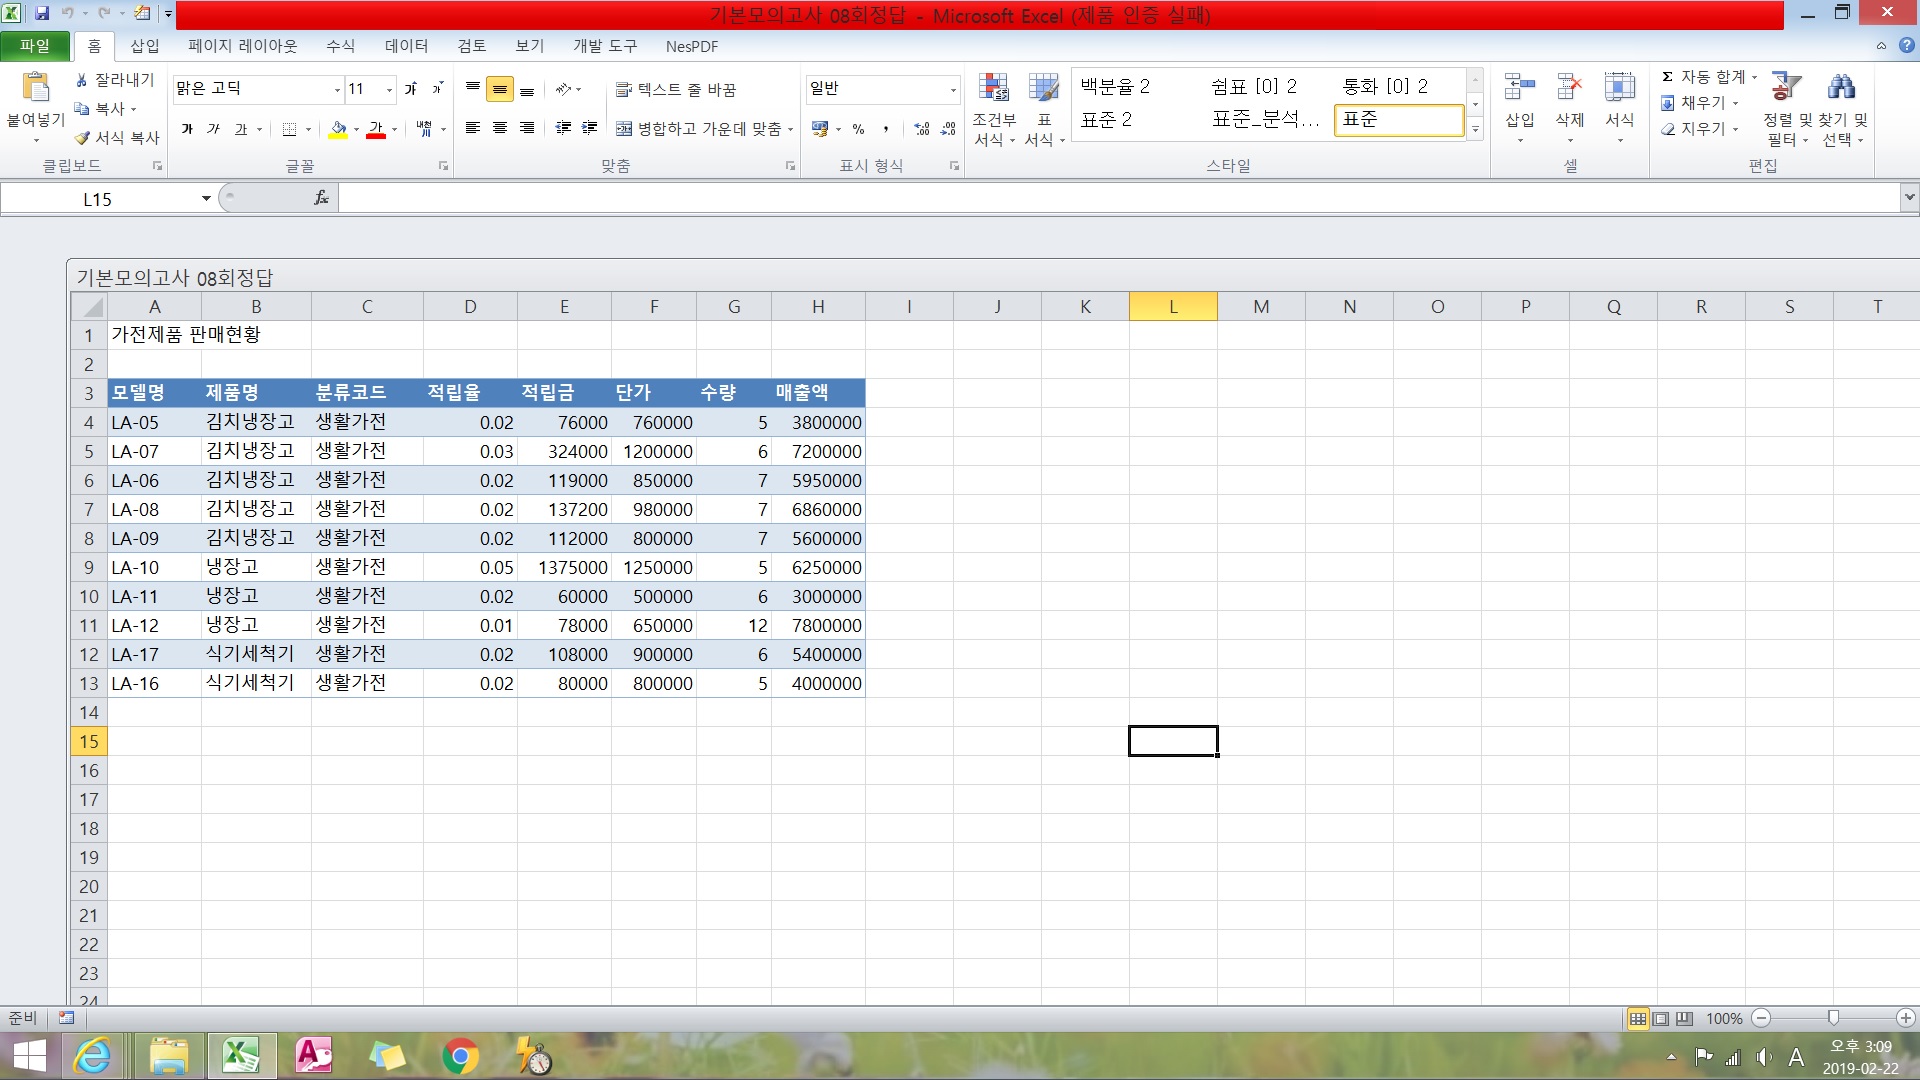Toggle the middle vertical align button
This screenshot has width=1920, height=1080.
(x=499, y=89)
